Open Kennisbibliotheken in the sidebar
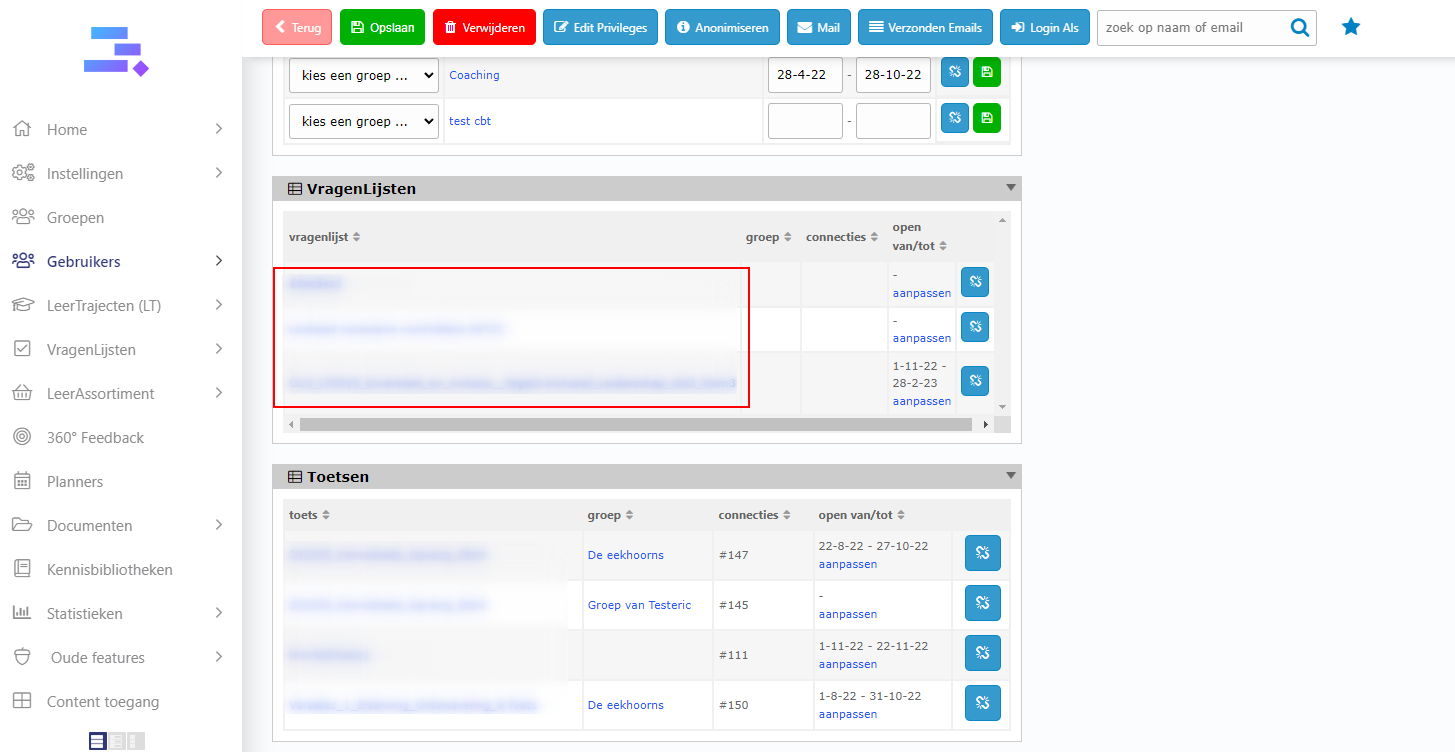The height and width of the screenshot is (752, 1455). click(x=109, y=569)
